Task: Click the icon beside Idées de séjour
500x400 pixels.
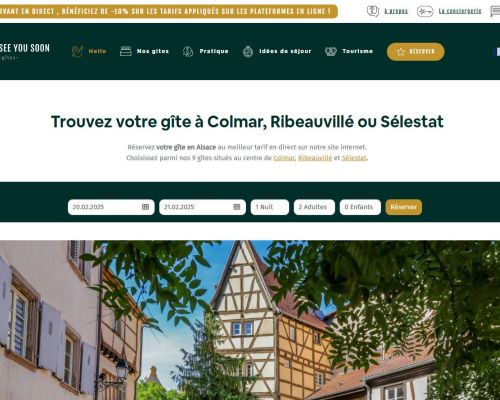Action: pos(248,51)
